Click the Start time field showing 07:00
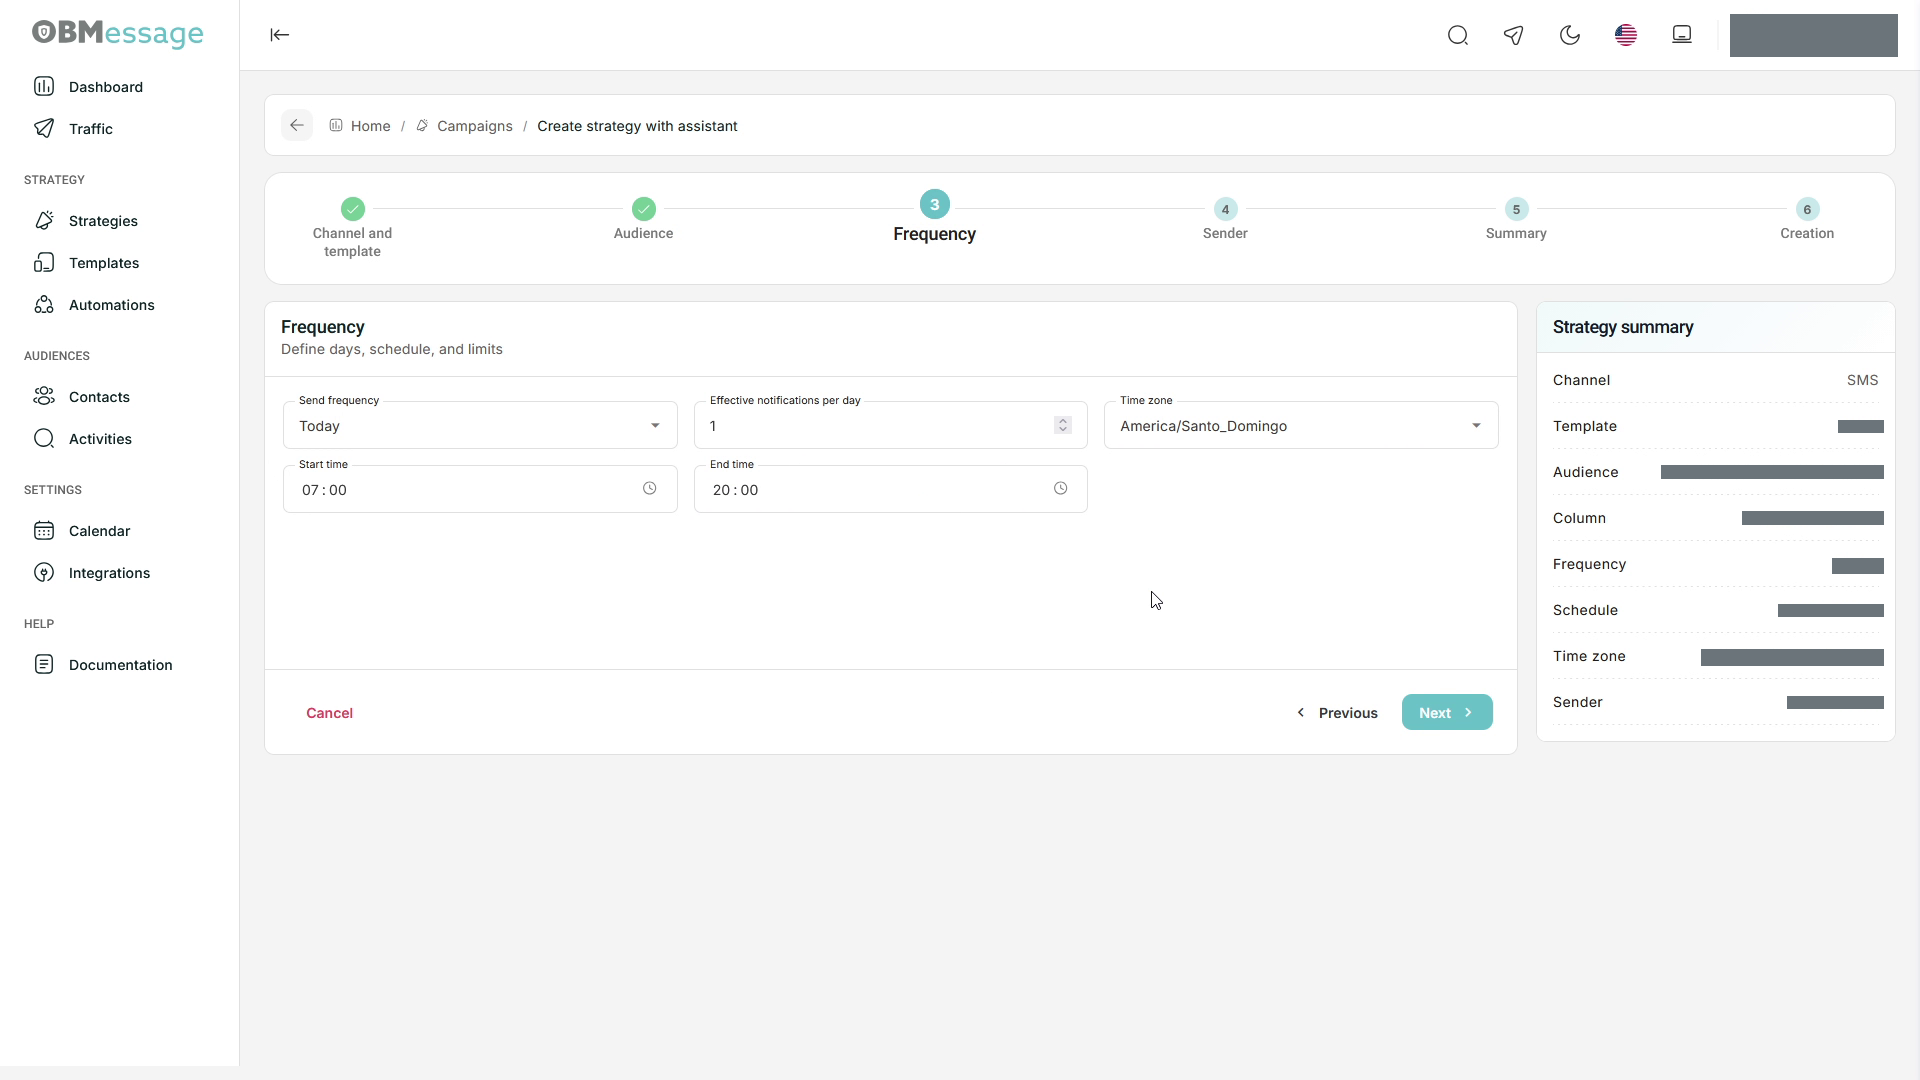The image size is (1920, 1080). [x=480, y=490]
